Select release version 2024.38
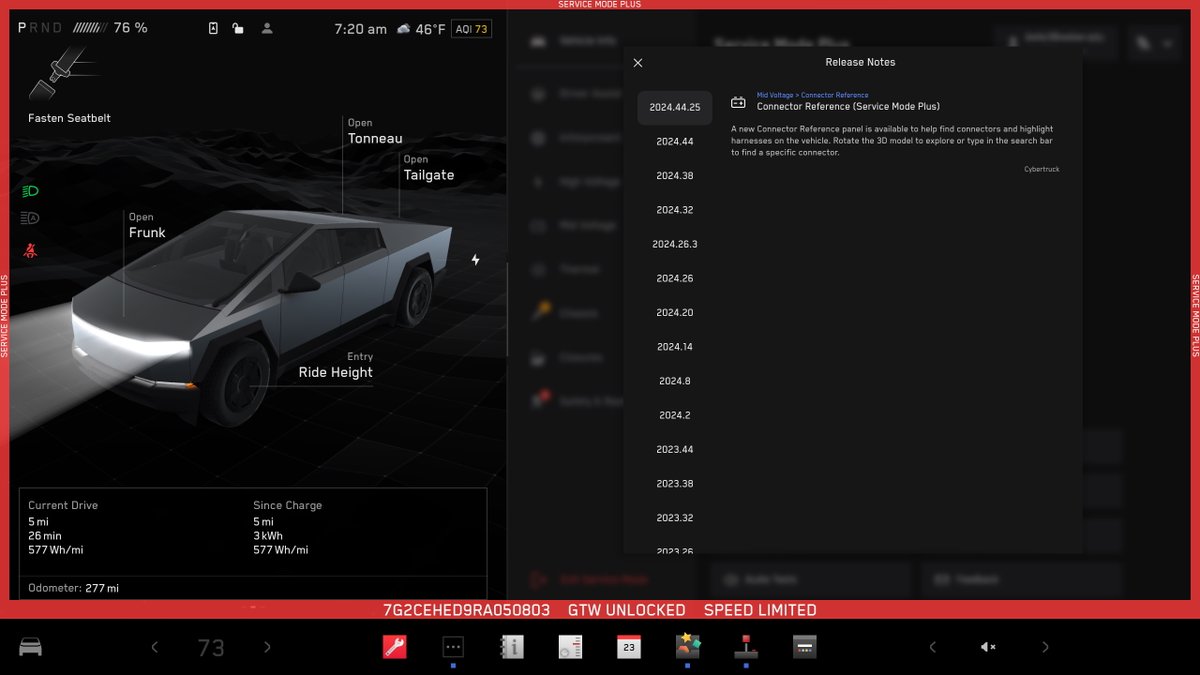 point(675,176)
